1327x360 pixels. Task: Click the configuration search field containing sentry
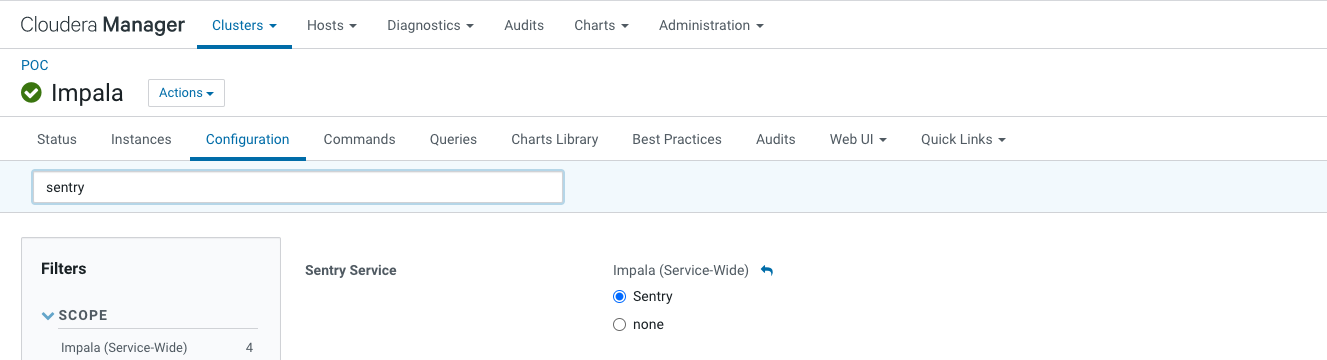298,187
